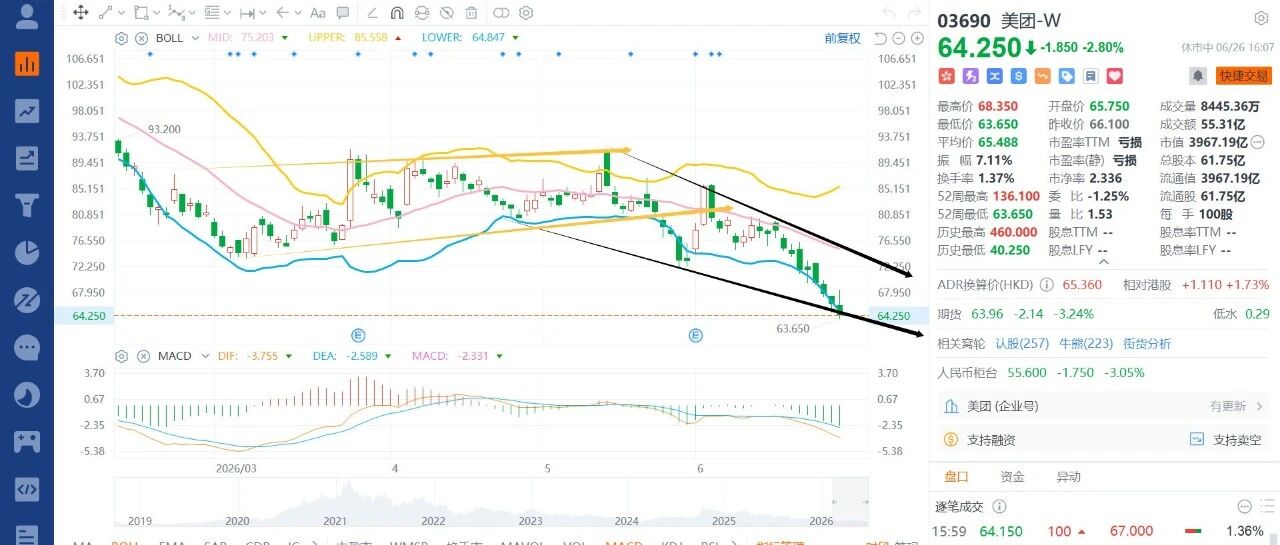Select the range measurement tool
1280x545 pixels.
[x=247, y=13]
